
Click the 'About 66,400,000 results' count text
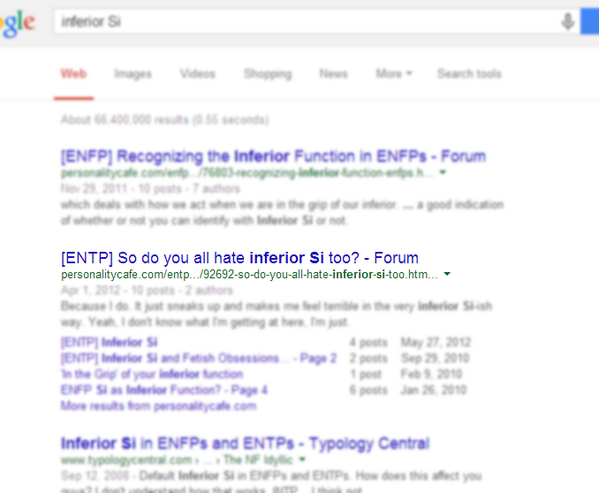pos(165,120)
